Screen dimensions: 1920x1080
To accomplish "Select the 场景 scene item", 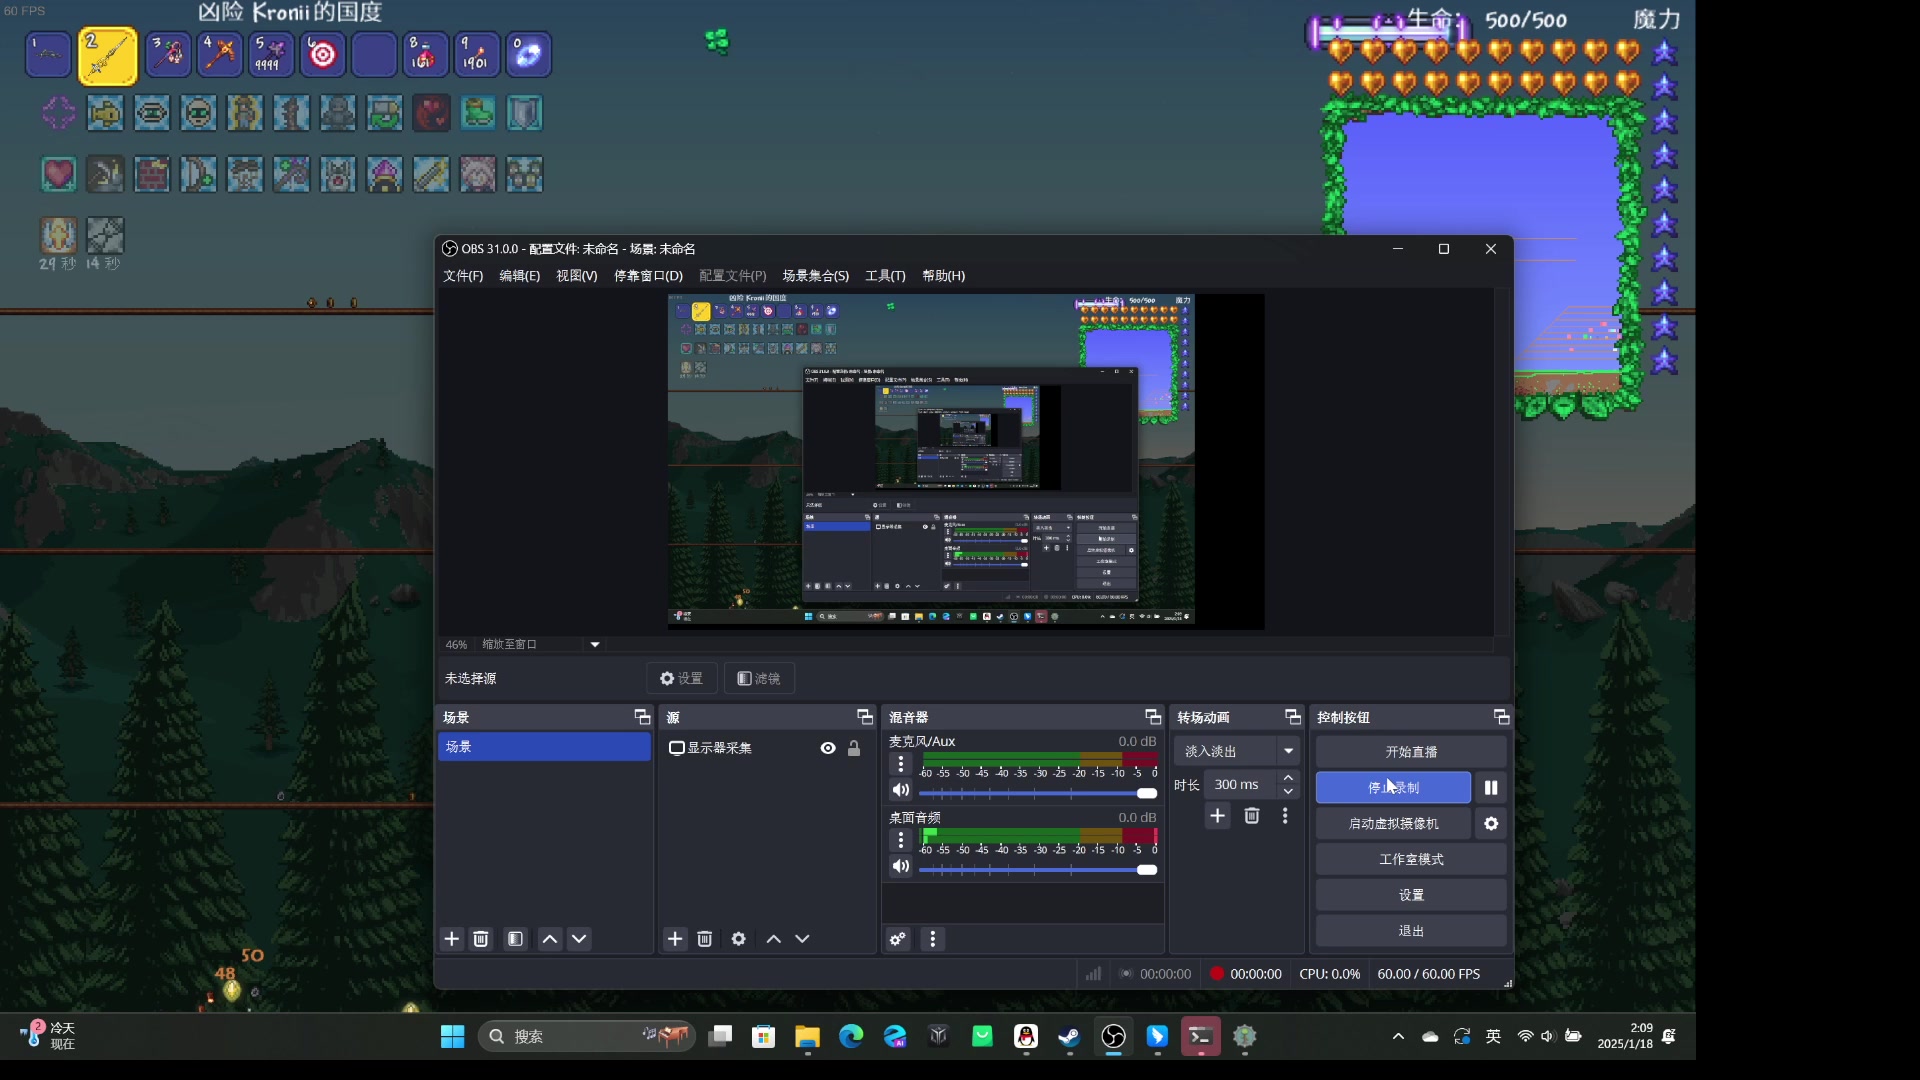I will pos(544,747).
